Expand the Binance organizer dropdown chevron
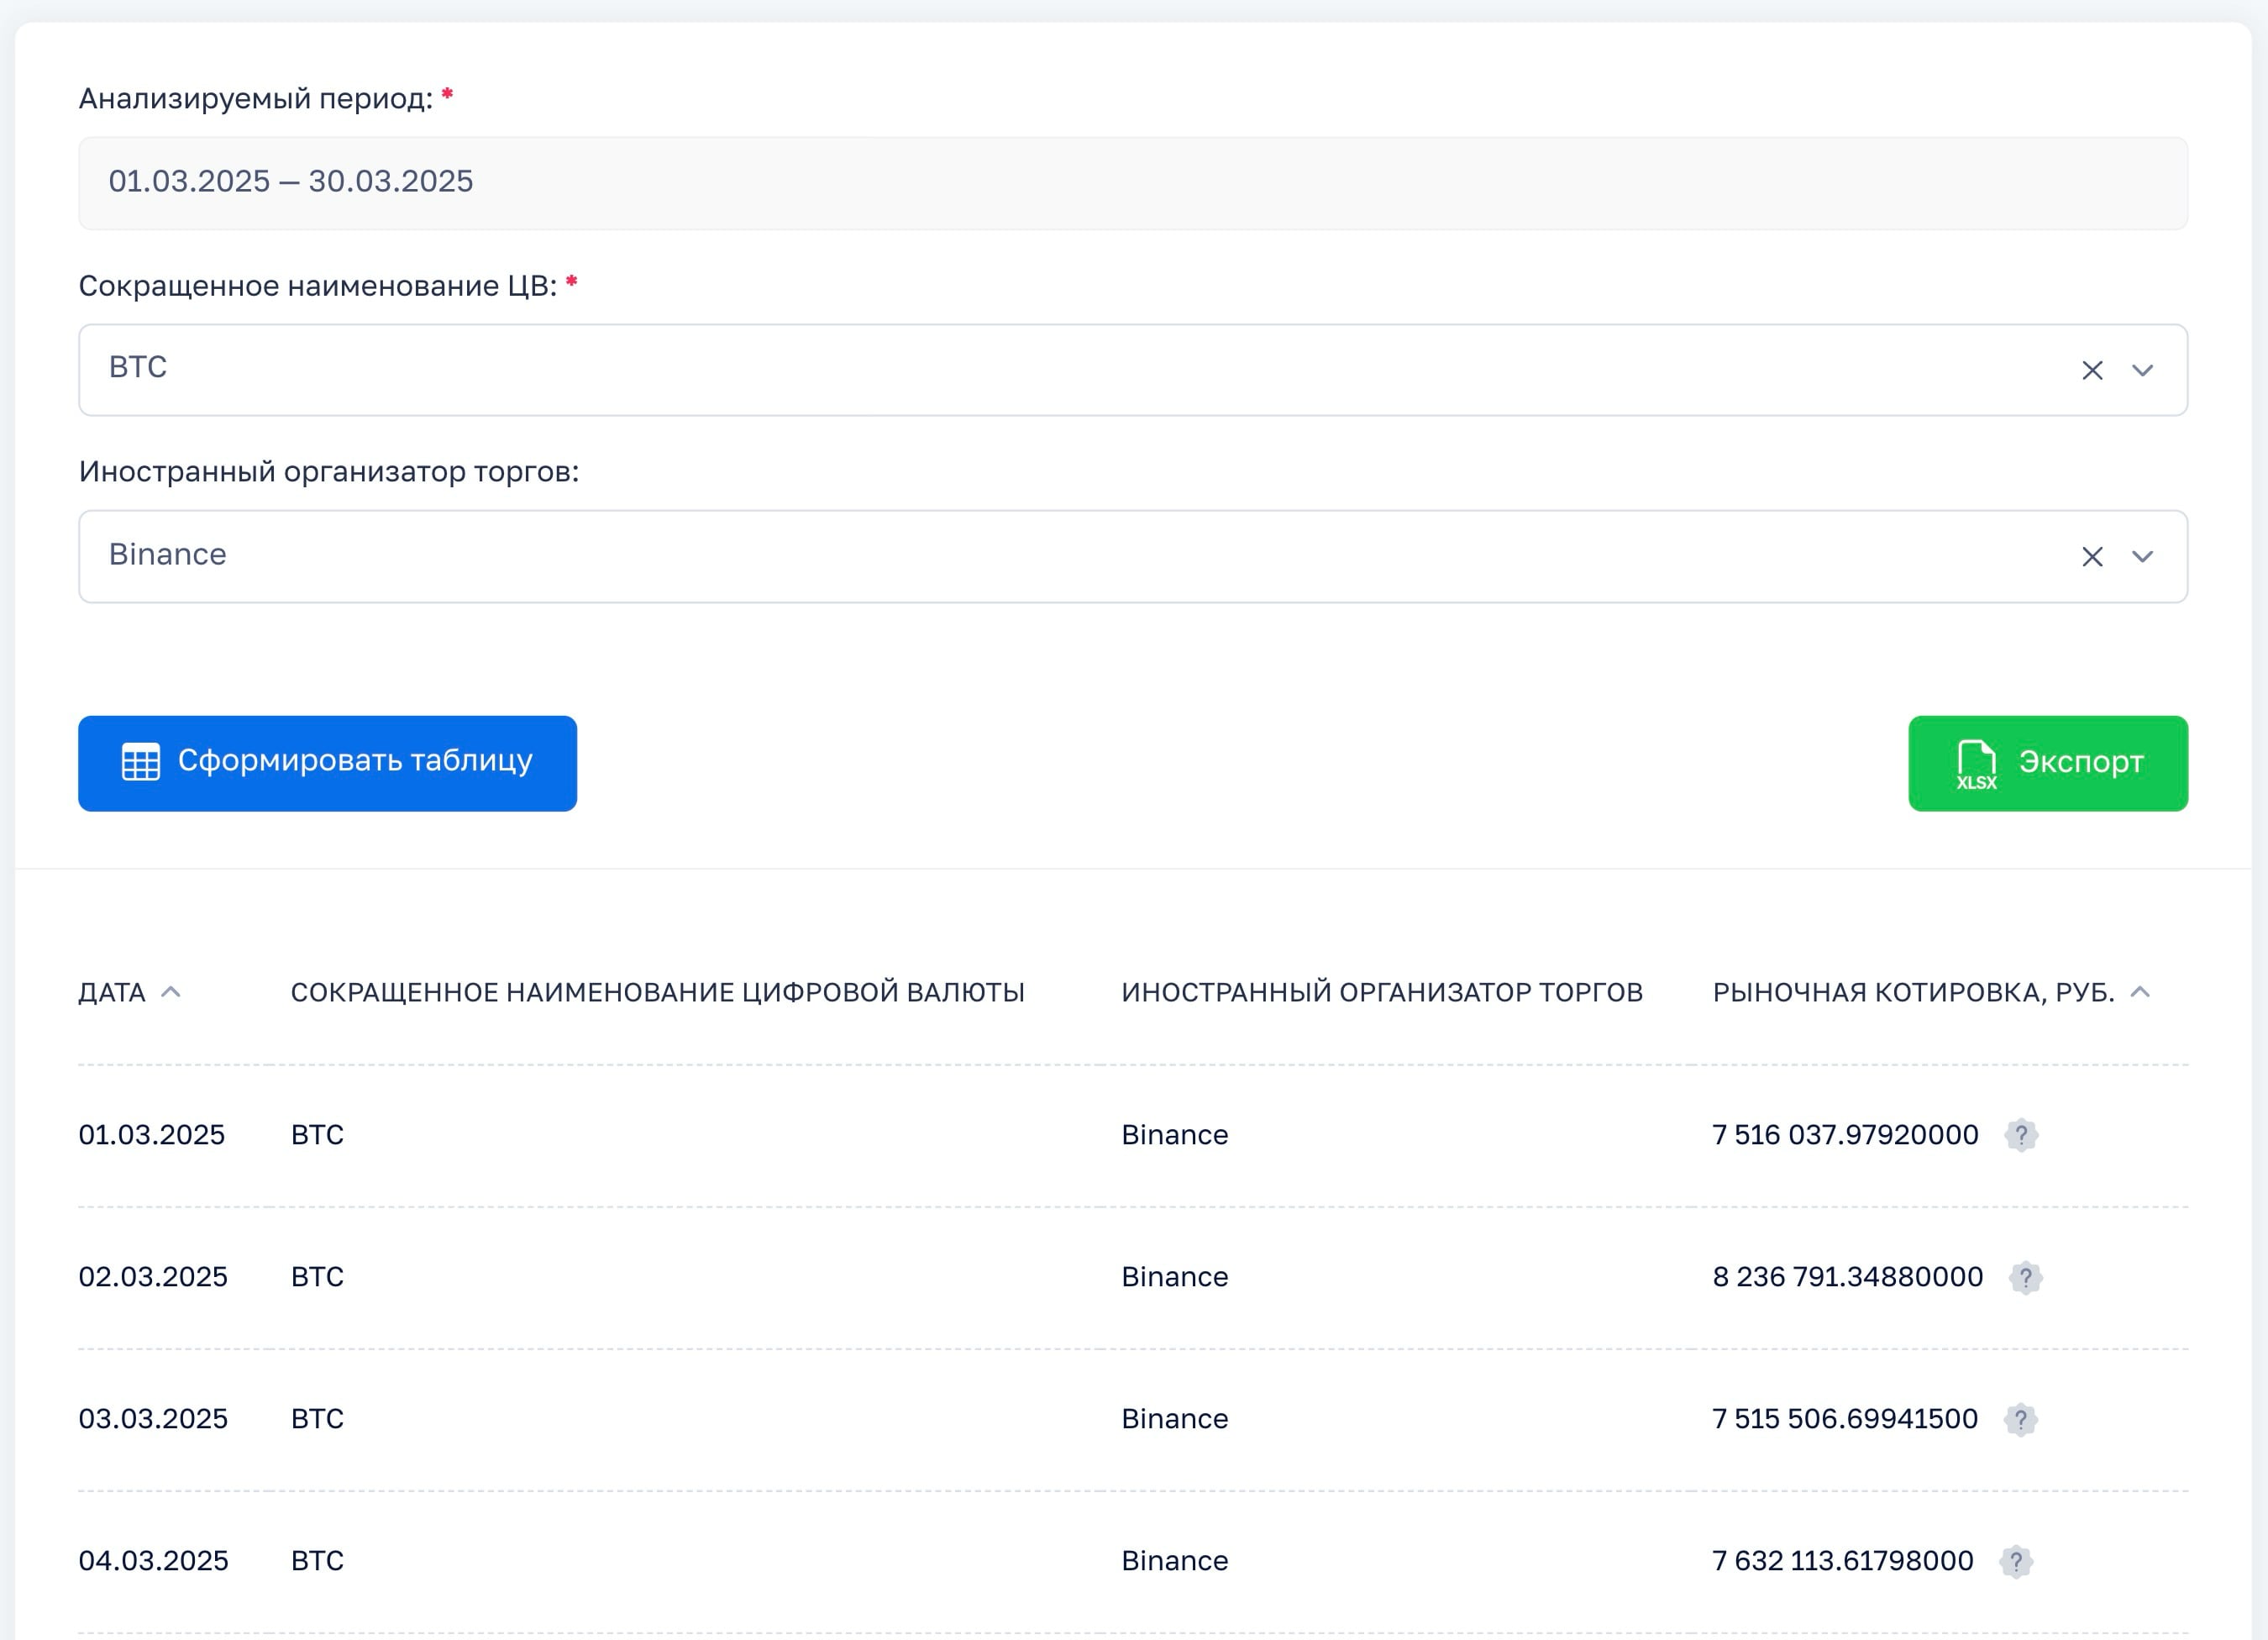 point(2142,557)
